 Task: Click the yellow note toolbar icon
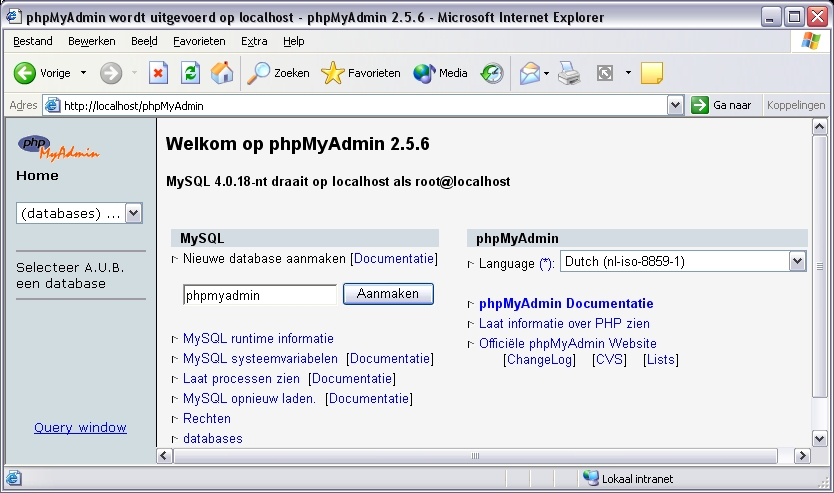tap(652, 73)
